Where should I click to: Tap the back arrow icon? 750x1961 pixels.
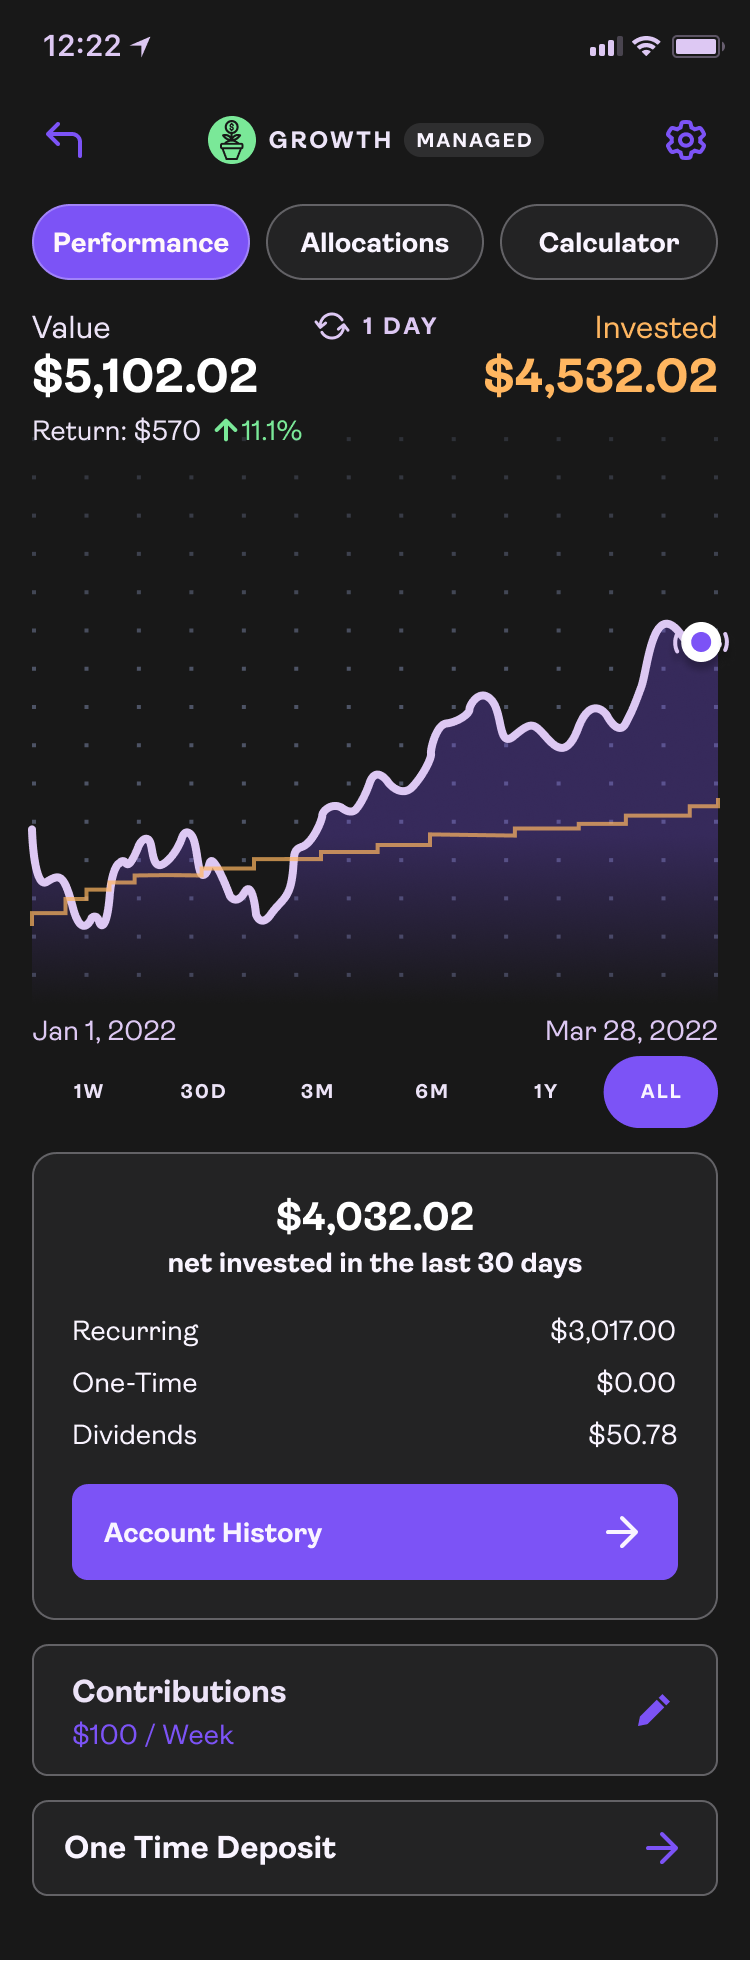(64, 140)
